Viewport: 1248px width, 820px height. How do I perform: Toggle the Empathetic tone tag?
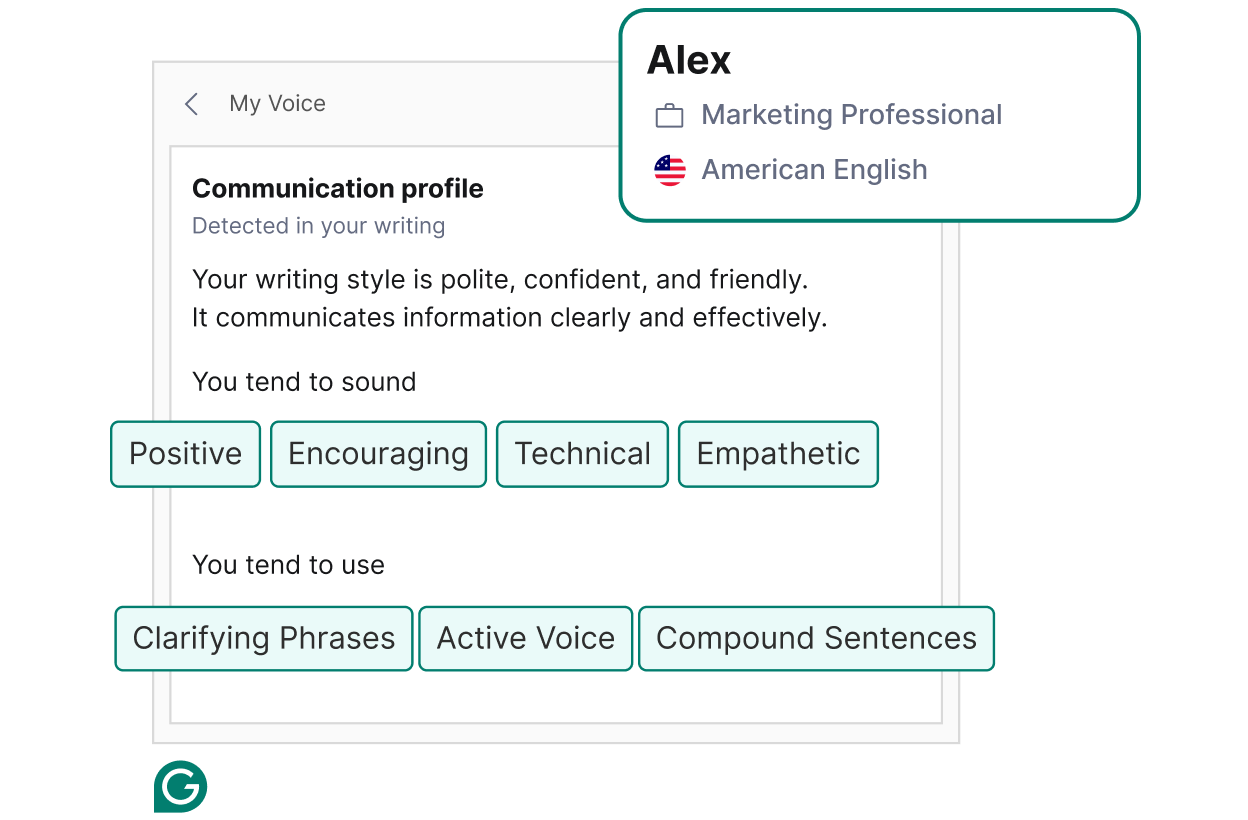(778, 453)
